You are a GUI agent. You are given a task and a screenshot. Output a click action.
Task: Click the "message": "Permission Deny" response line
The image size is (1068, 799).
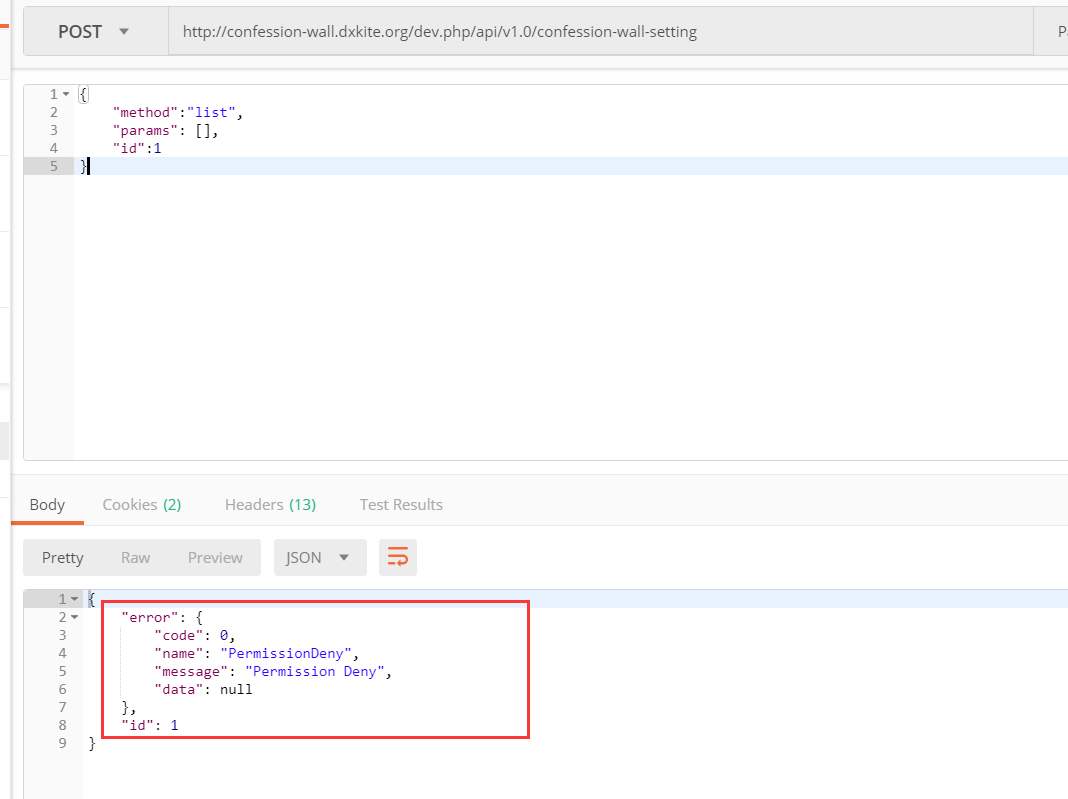(x=271, y=671)
